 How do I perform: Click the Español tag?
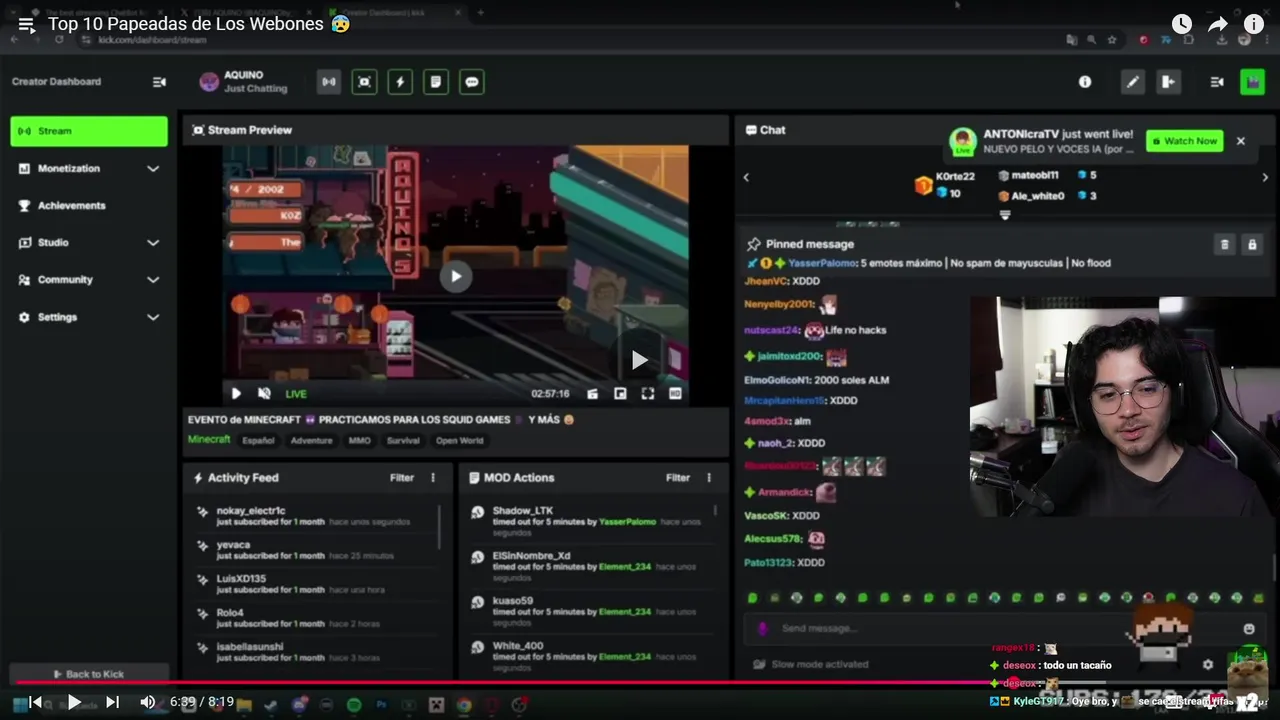coord(258,441)
